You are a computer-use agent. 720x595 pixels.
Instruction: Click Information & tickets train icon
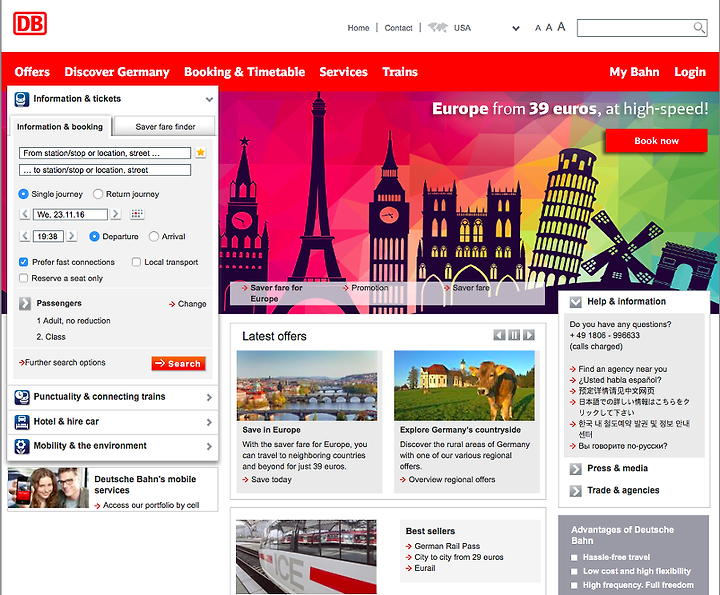[x=22, y=99]
